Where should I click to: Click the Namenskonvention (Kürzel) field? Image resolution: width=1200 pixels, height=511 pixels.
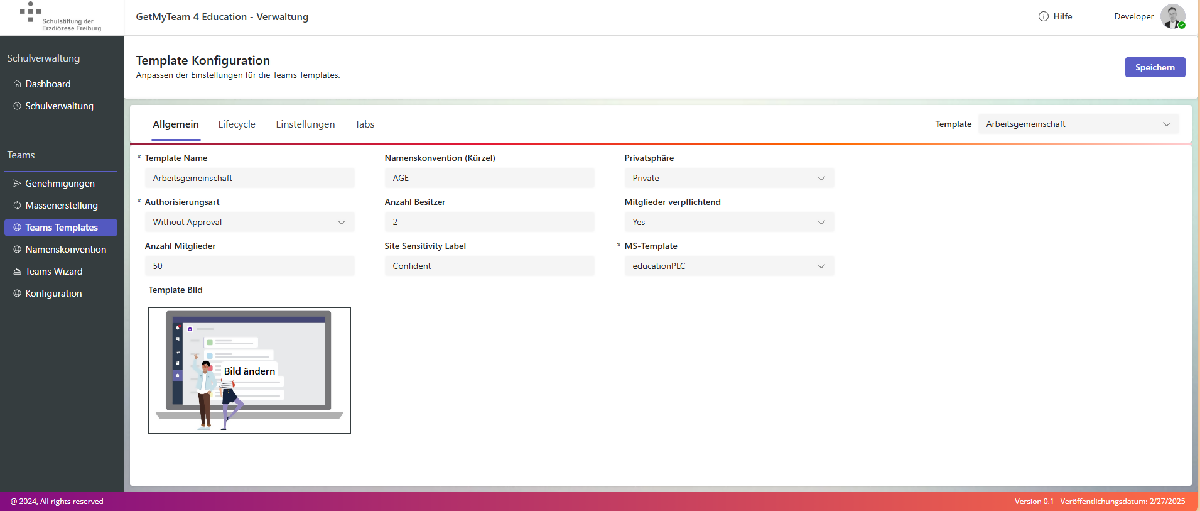[x=490, y=178]
